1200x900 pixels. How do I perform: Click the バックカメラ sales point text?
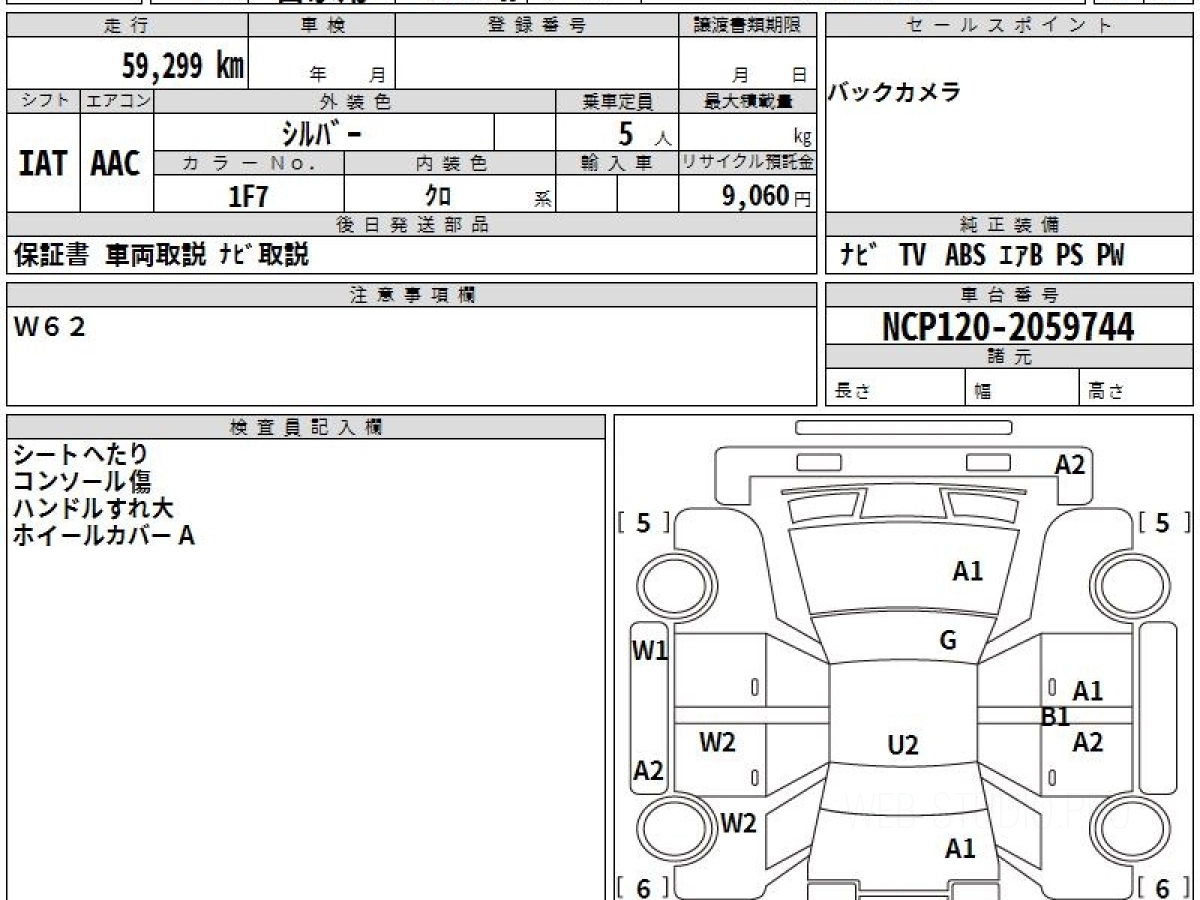coord(894,93)
